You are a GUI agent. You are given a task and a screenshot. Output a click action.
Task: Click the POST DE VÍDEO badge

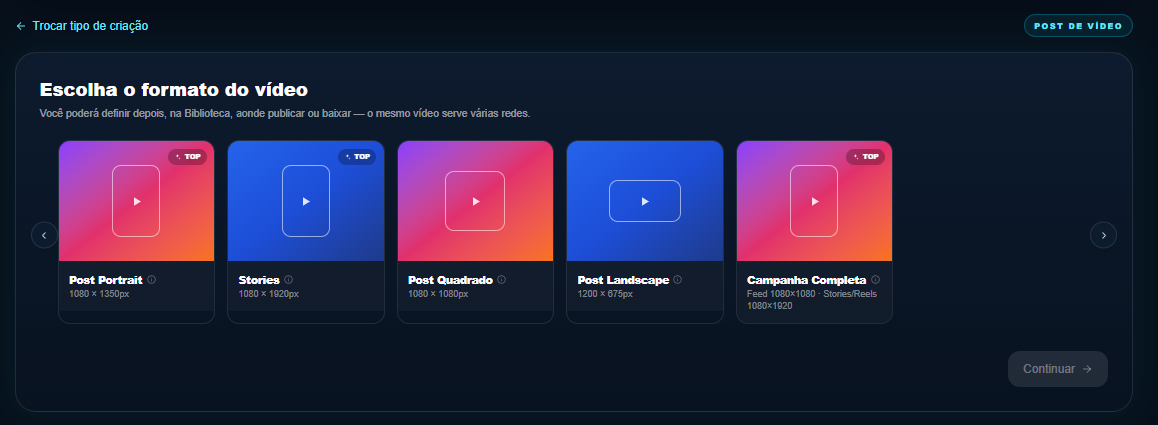click(1078, 26)
